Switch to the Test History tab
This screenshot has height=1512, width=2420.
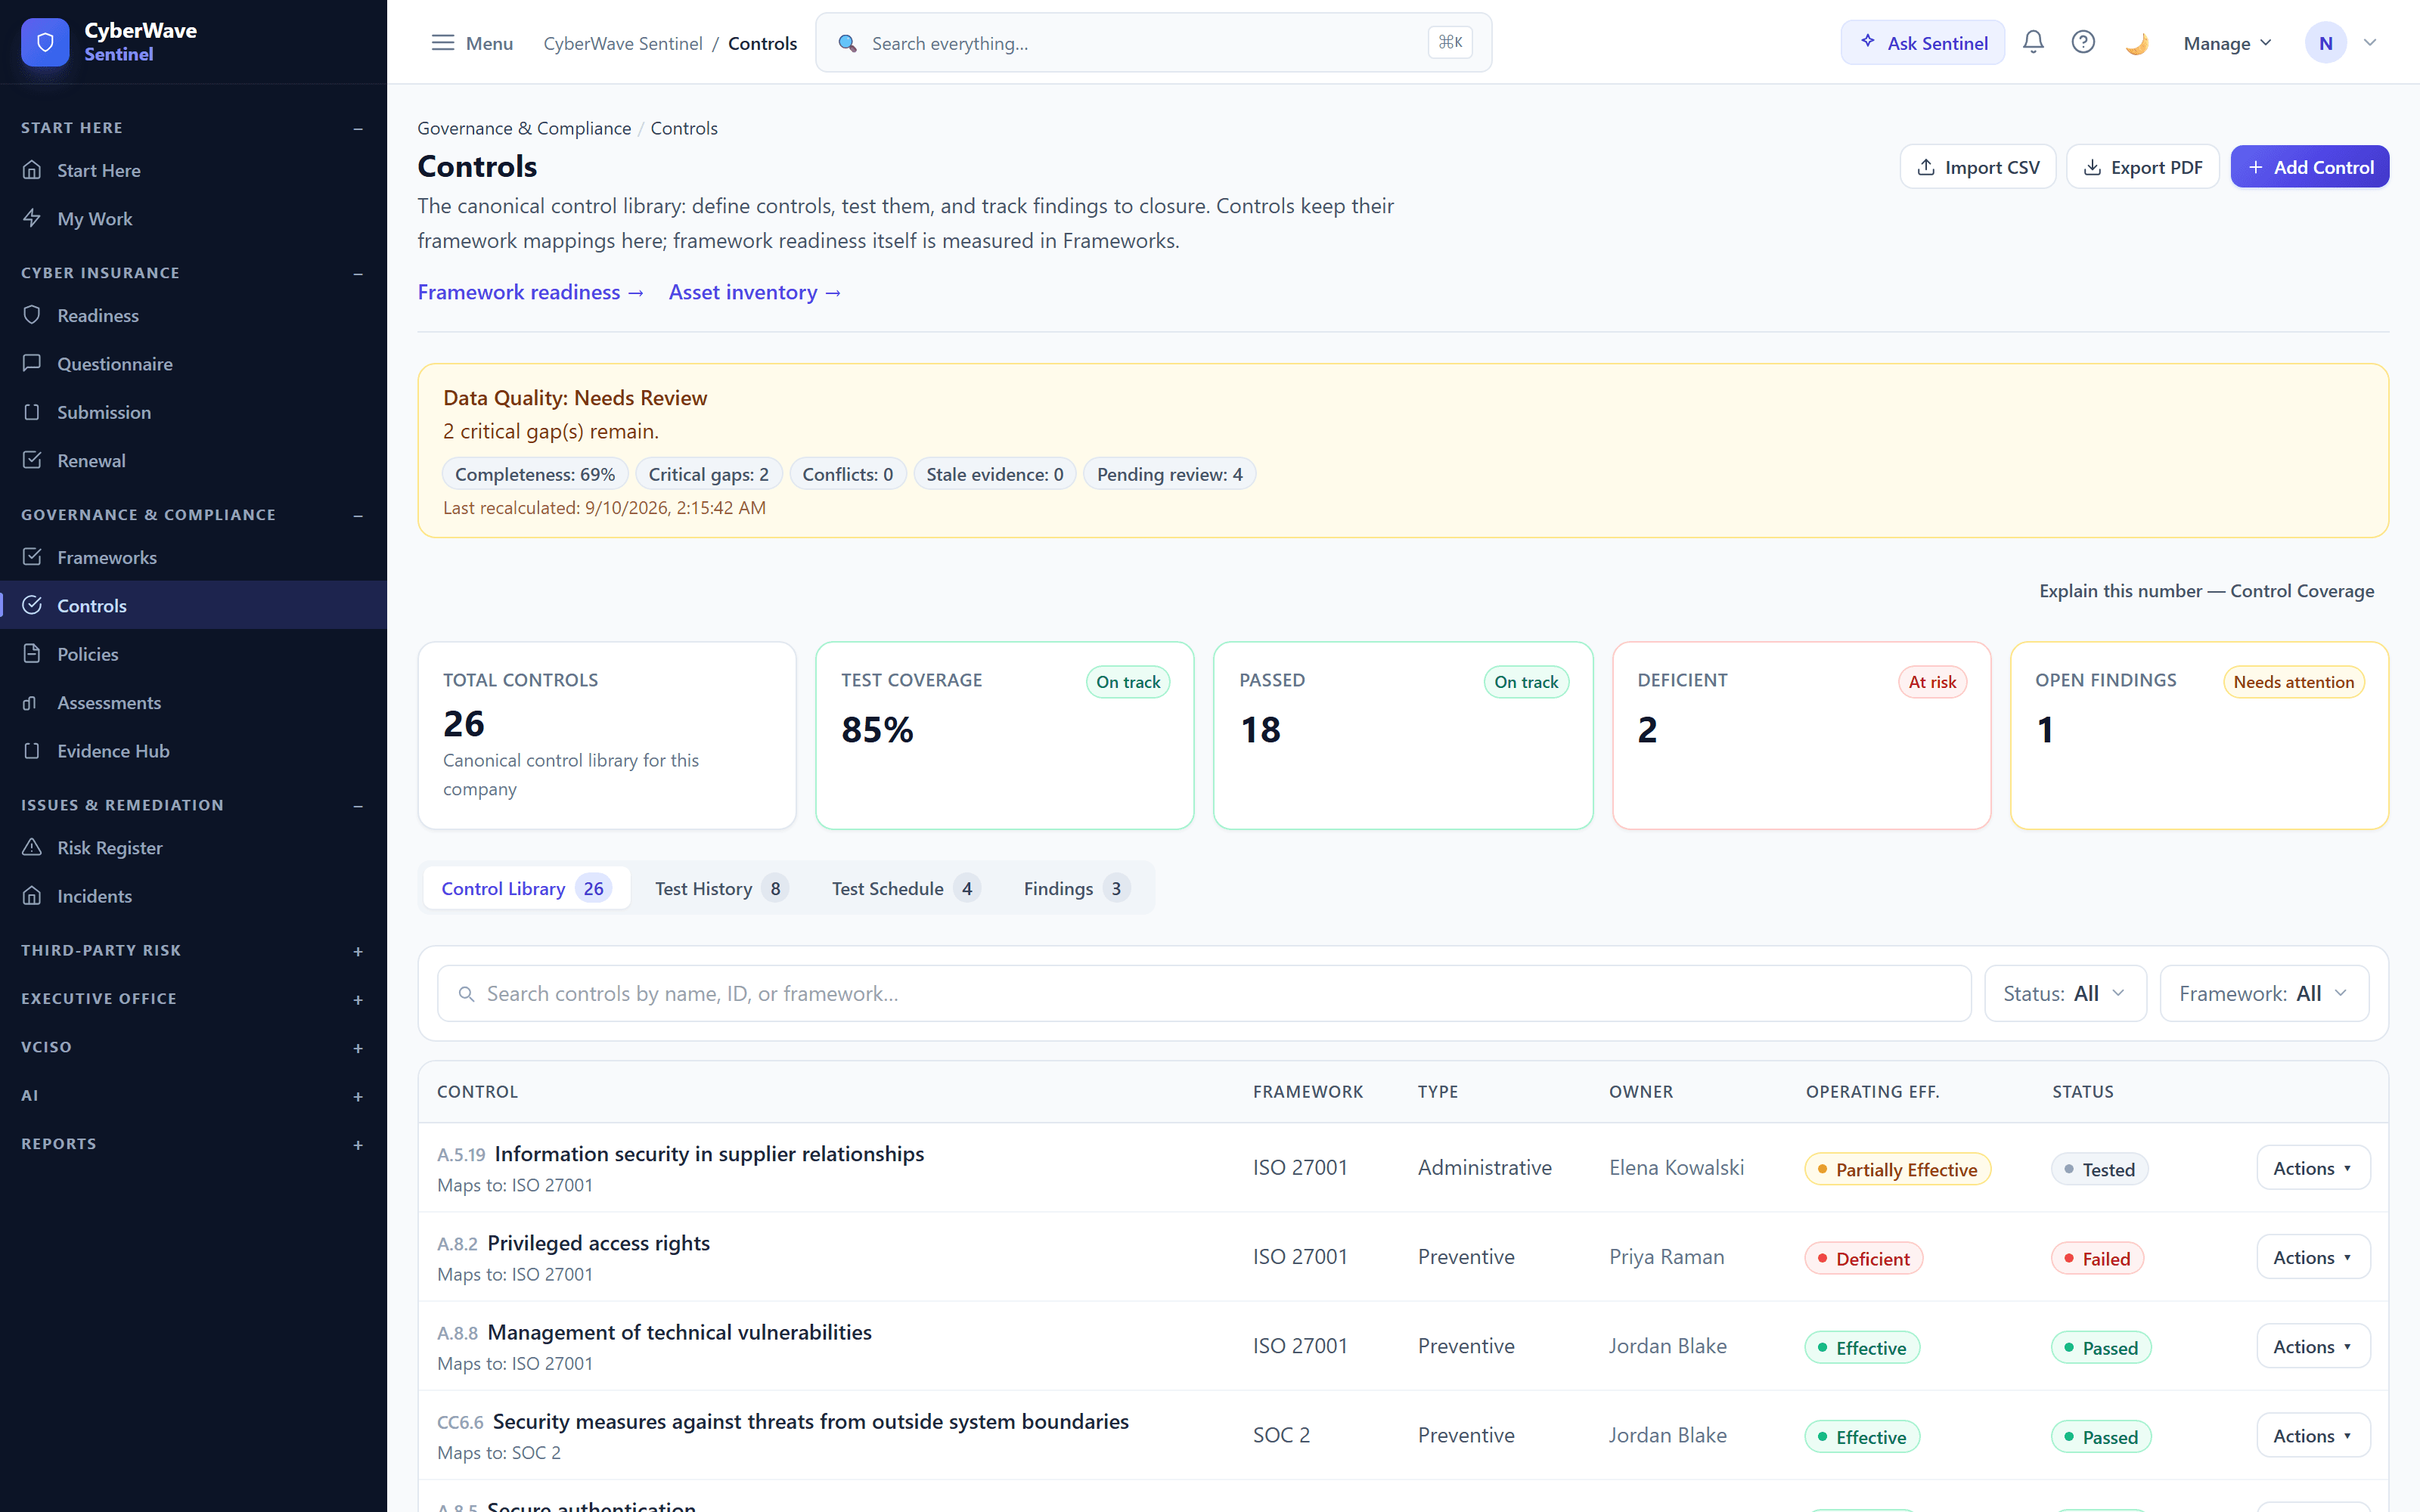tap(721, 888)
